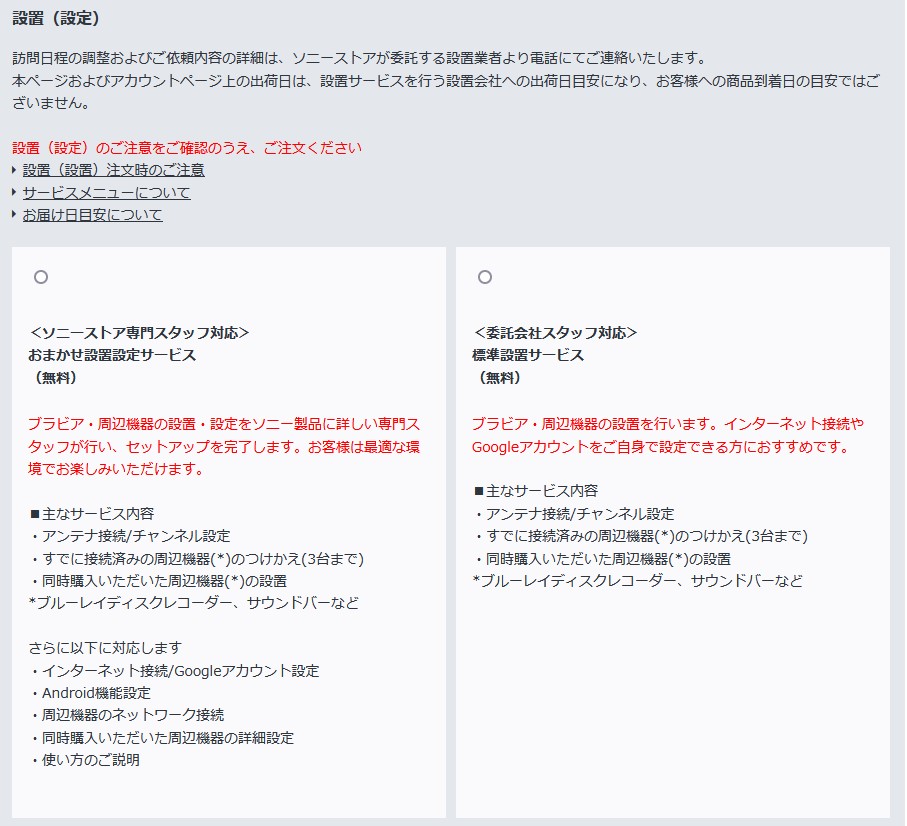Click アンテナ接続/チャンネル設定 in the right card
This screenshot has width=907, height=826.
click(574, 514)
